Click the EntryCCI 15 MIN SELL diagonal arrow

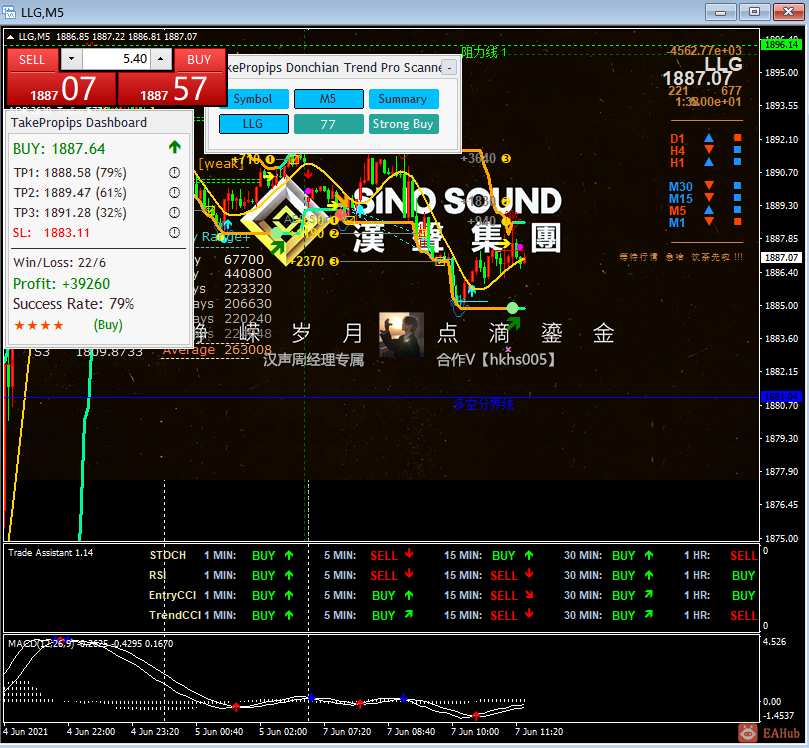pos(529,594)
